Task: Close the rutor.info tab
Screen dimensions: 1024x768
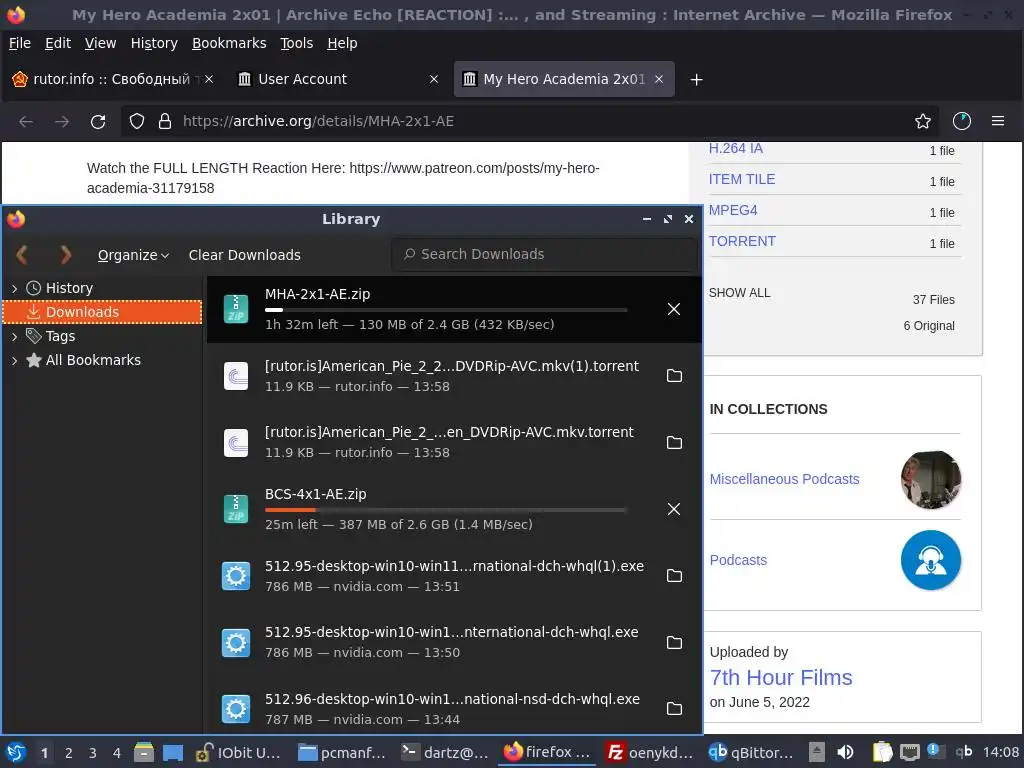Action: point(209,79)
